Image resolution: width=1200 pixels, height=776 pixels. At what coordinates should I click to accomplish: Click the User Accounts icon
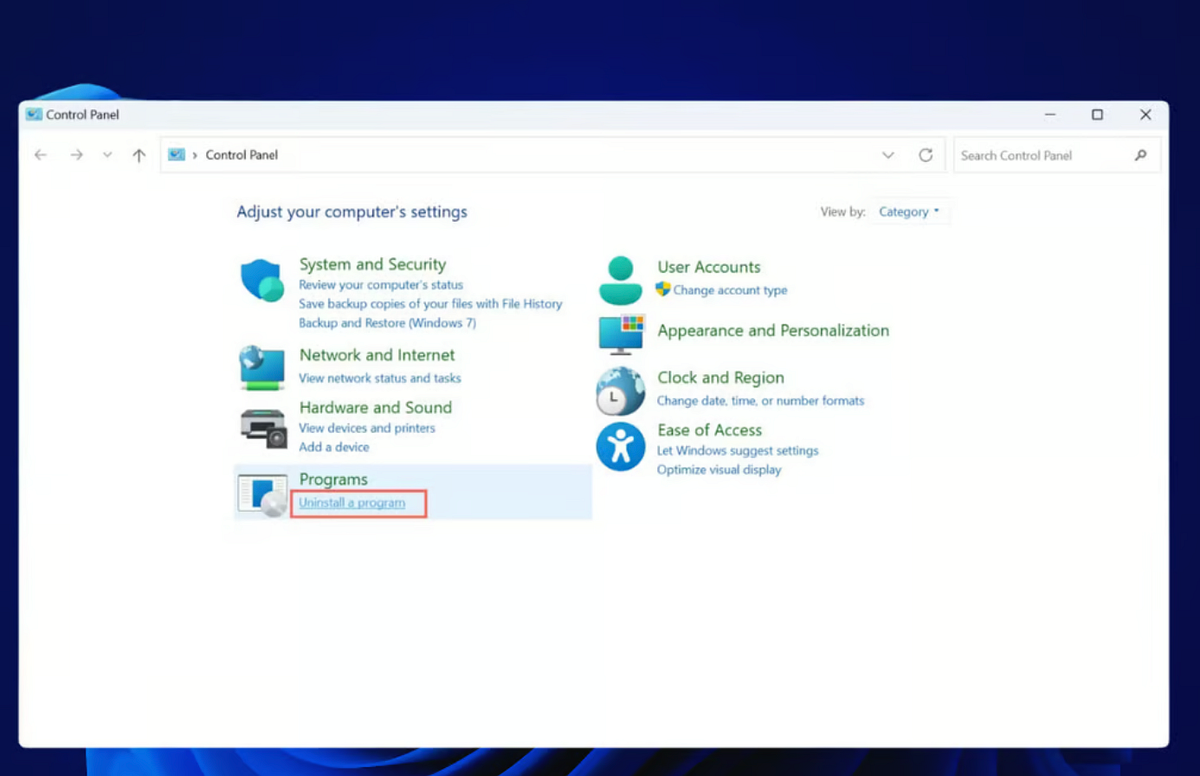click(x=620, y=278)
